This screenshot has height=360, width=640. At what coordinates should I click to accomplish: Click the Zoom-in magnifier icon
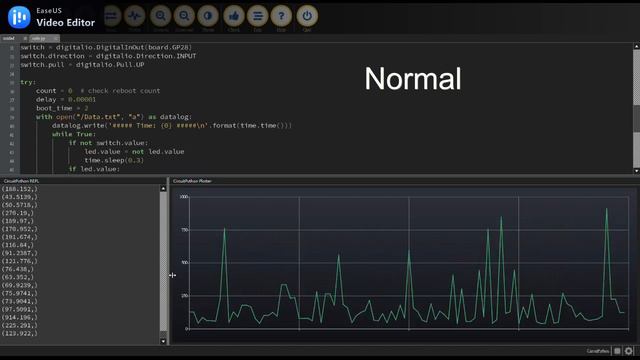160,16
